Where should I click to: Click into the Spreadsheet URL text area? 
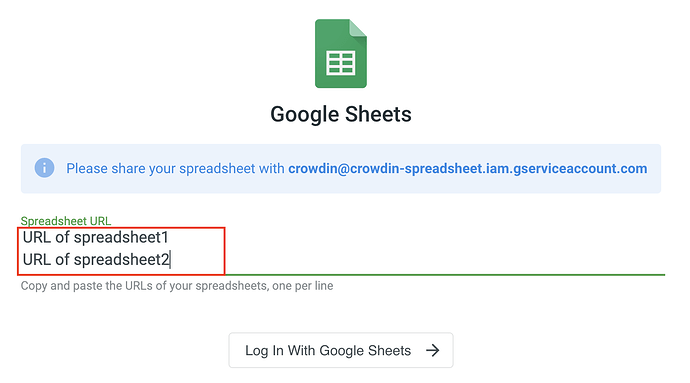pyautogui.click(x=342, y=251)
